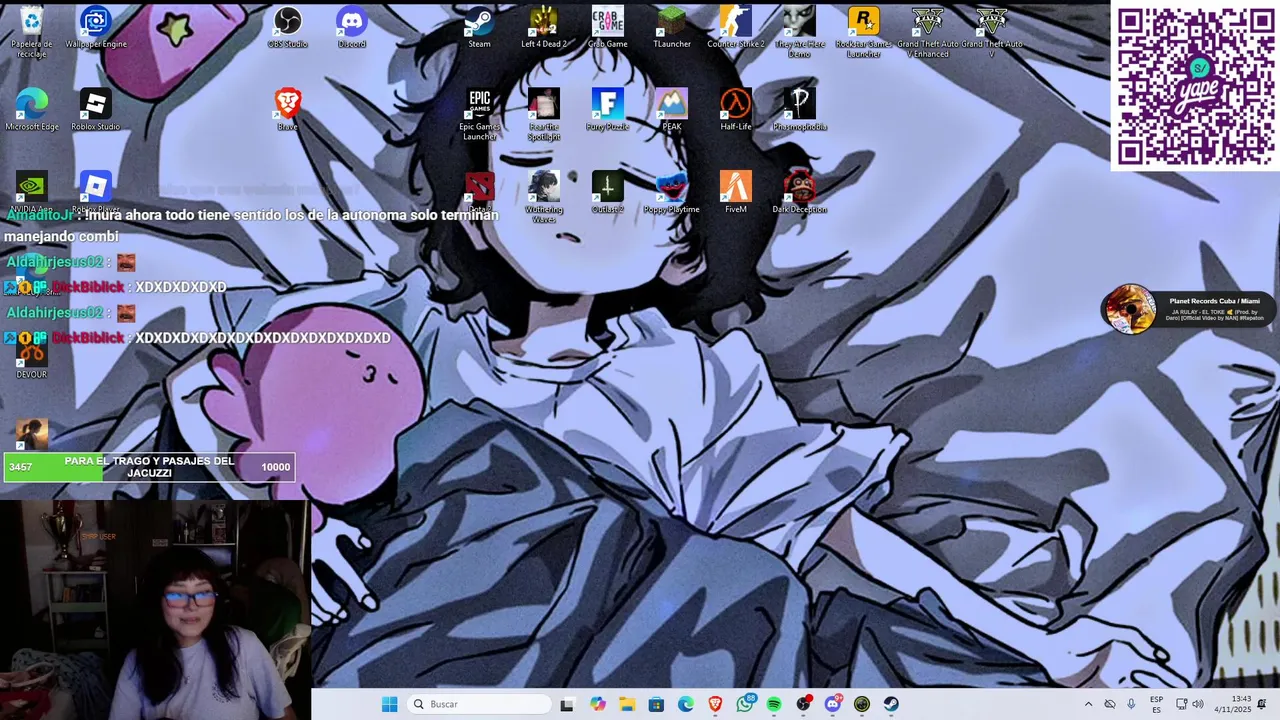Open the Counter-Strike 2 shortcut
1280x720 pixels.
click(736, 28)
